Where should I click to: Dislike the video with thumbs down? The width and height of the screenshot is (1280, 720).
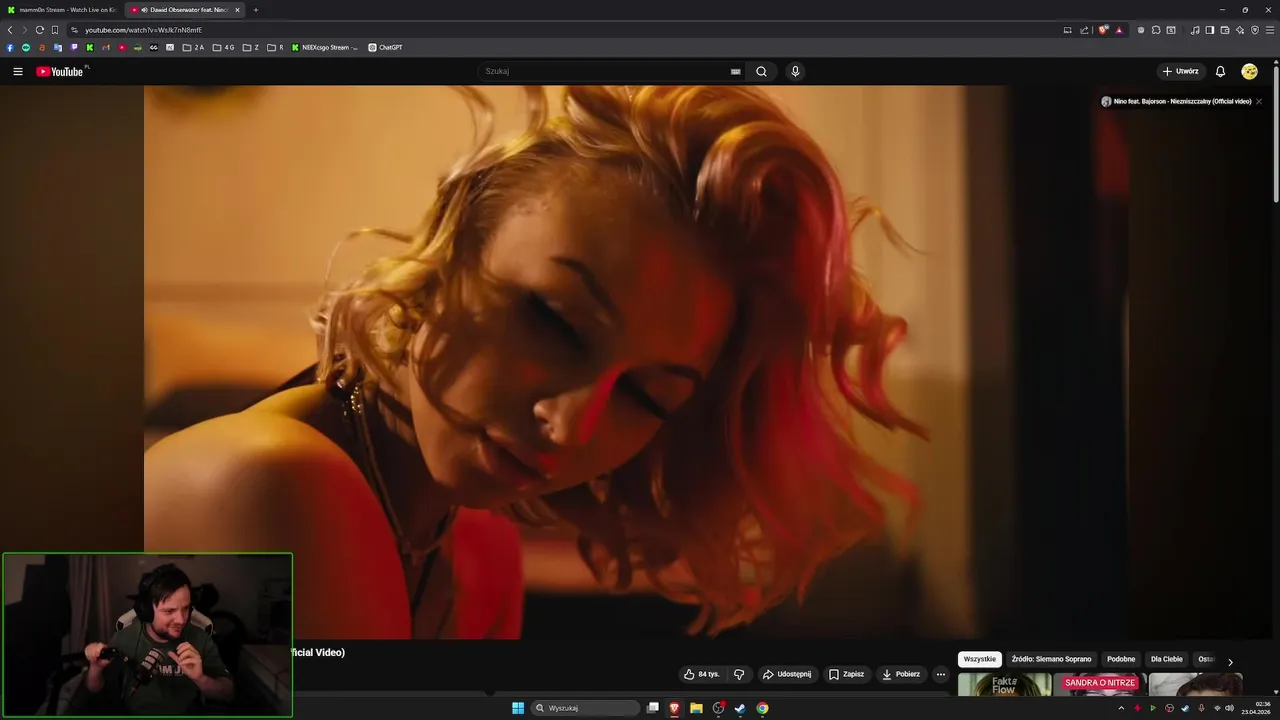pyautogui.click(x=739, y=674)
